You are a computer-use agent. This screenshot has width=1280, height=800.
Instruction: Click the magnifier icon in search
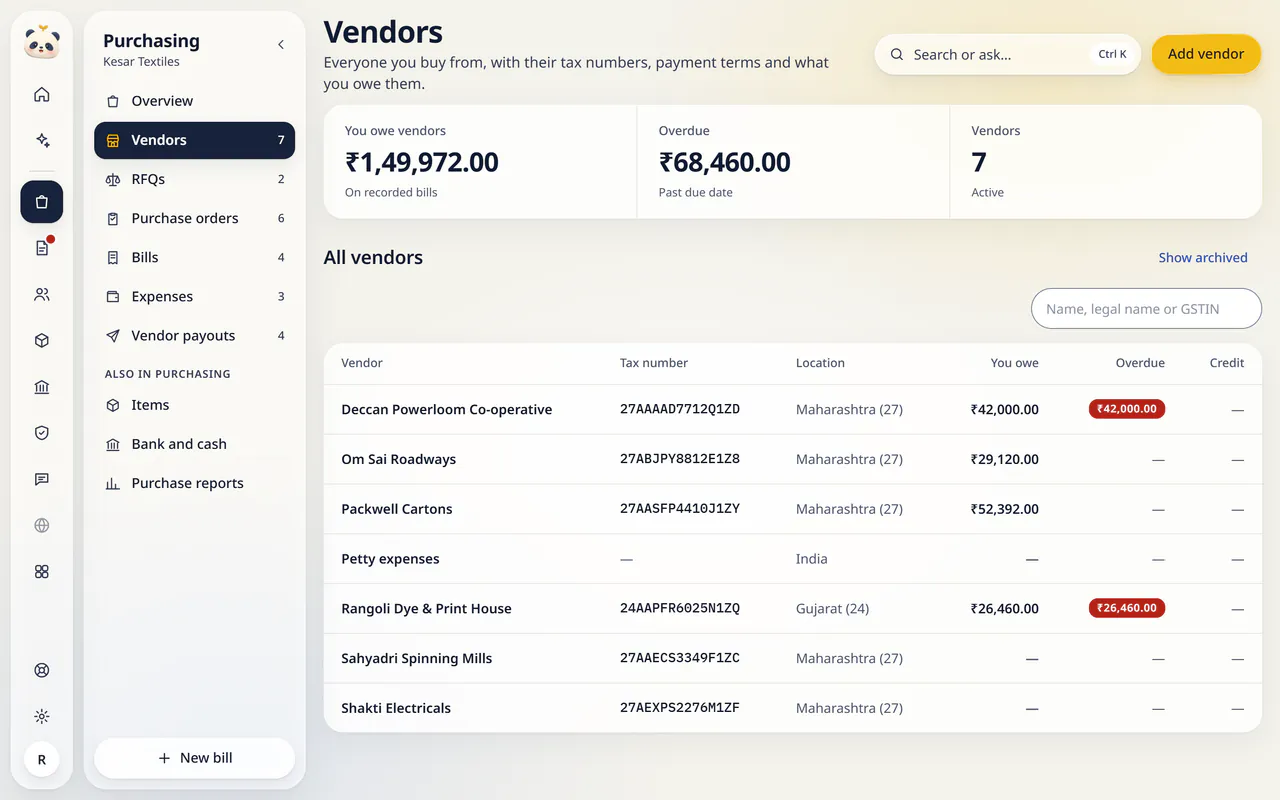point(897,55)
